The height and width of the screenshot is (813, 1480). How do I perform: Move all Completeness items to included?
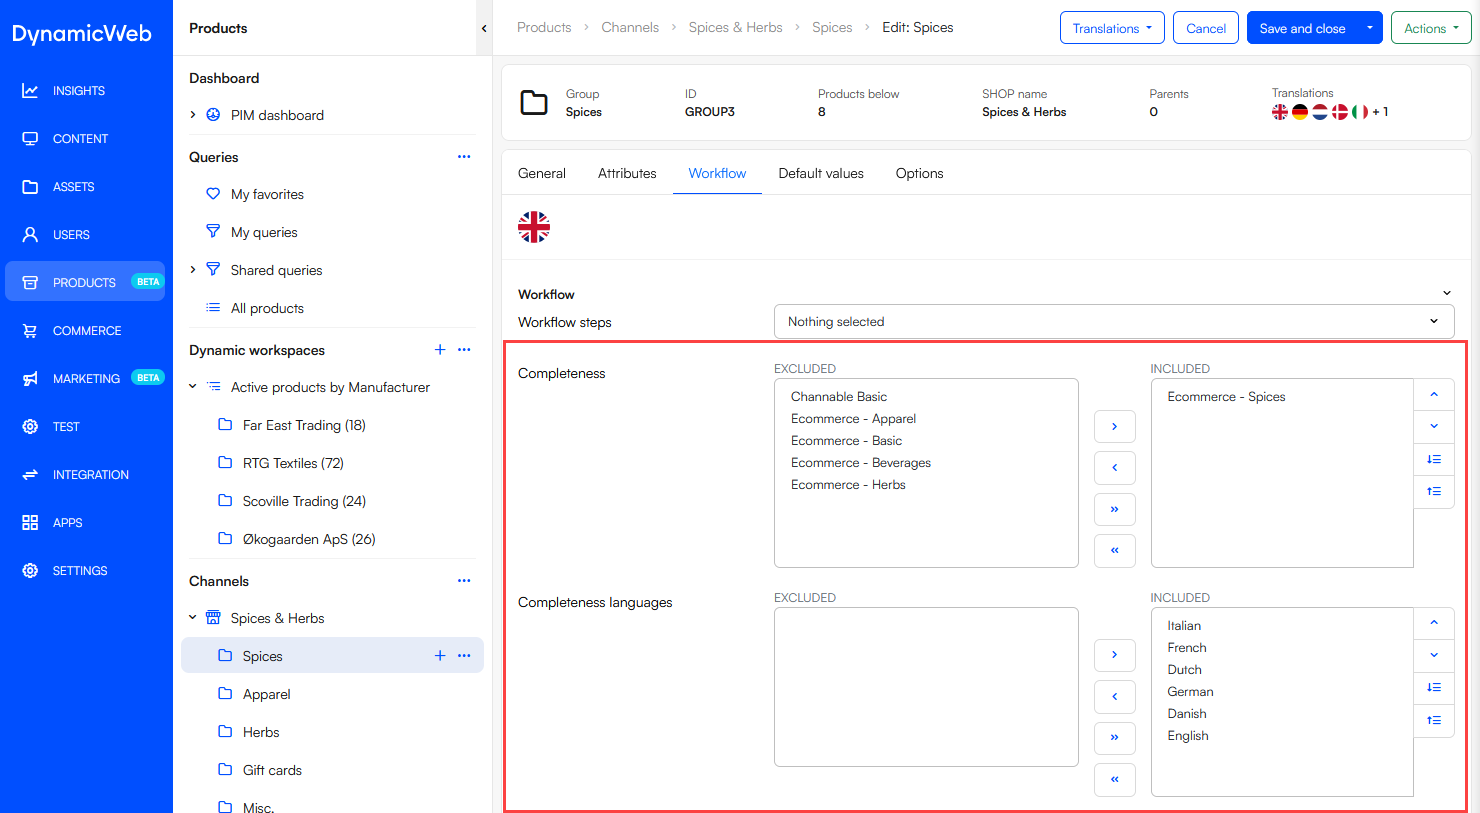point(1115,509)
